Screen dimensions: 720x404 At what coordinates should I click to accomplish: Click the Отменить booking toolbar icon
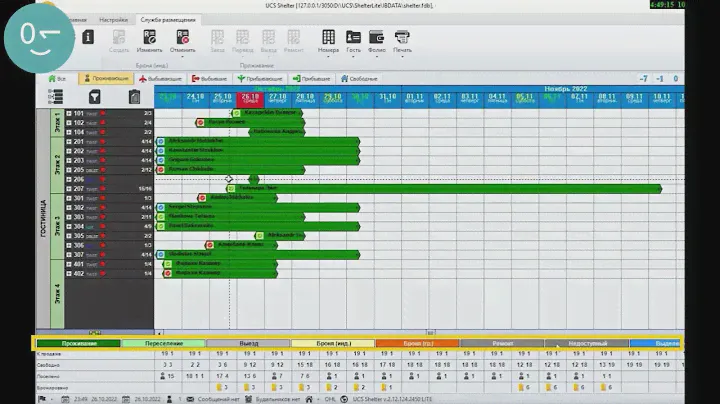[183, 40]
